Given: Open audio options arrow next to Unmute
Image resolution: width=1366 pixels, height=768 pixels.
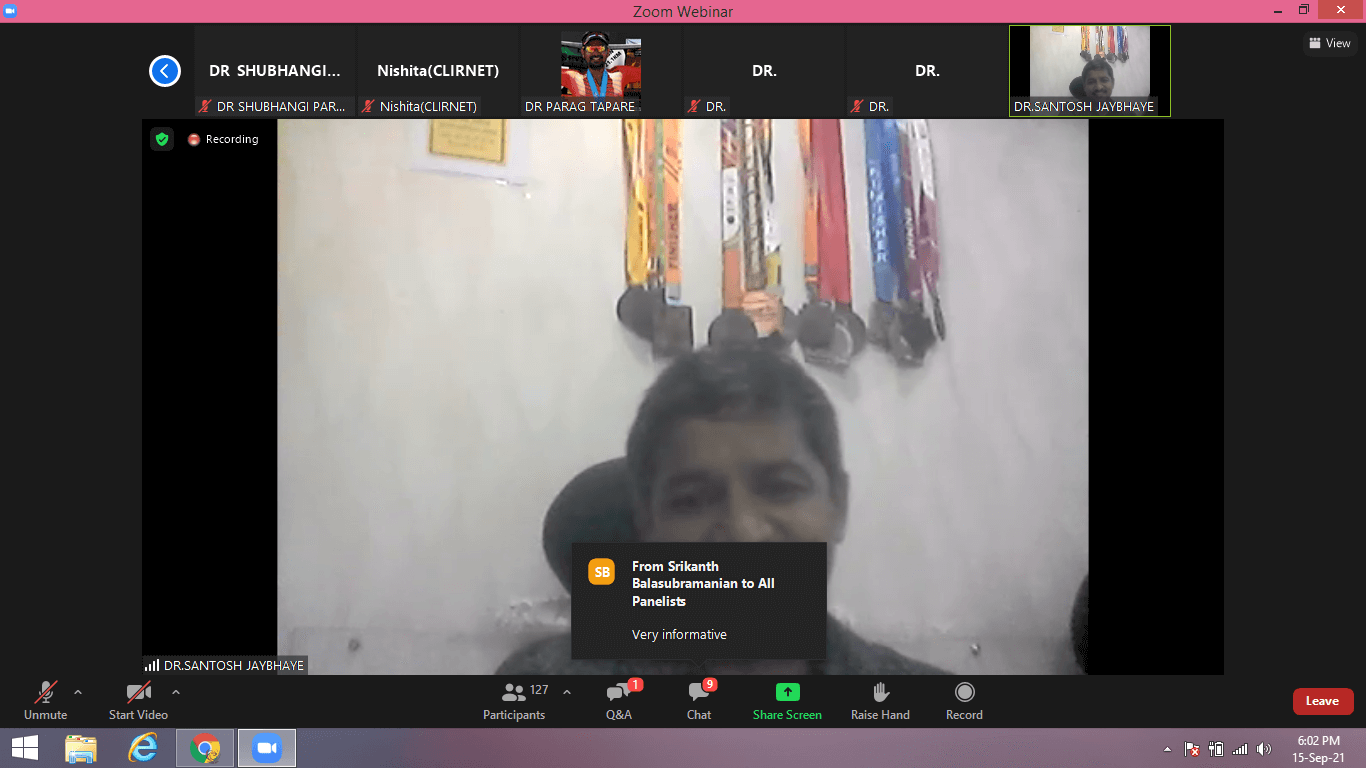Looking at the screenshot, I should (x=78, y=692).
